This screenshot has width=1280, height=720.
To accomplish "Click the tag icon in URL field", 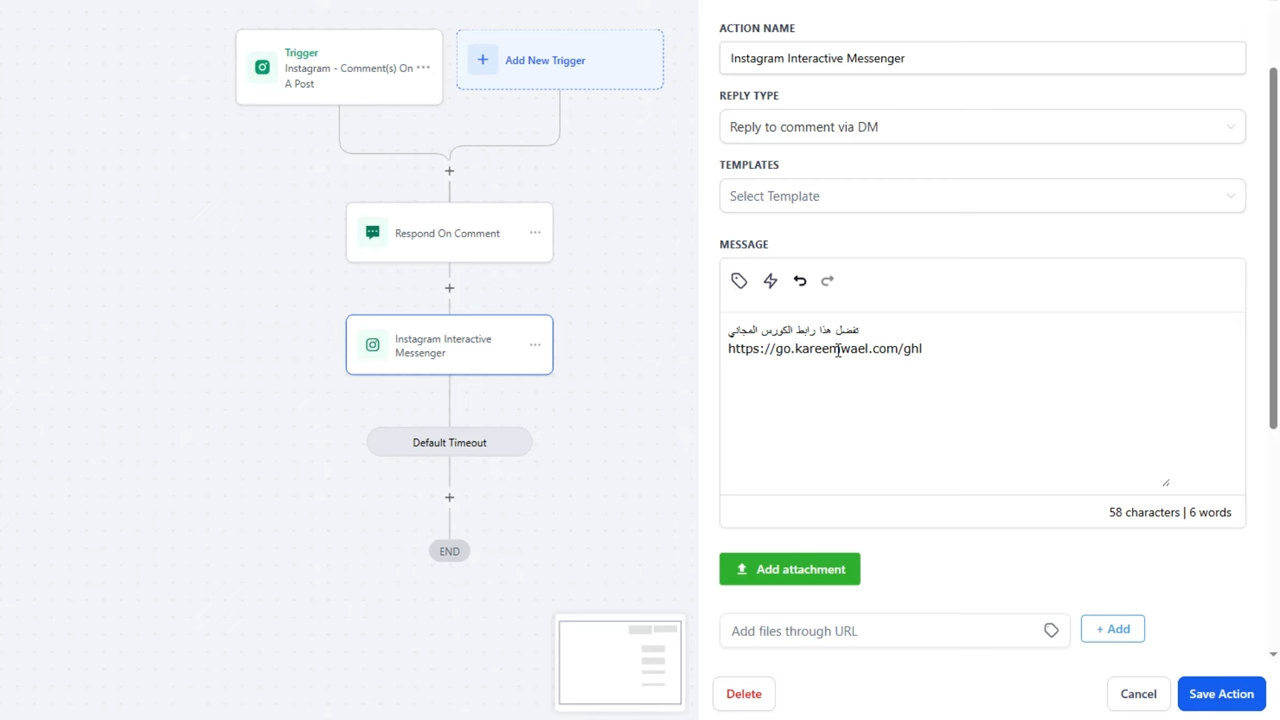I will (1051, 630).
